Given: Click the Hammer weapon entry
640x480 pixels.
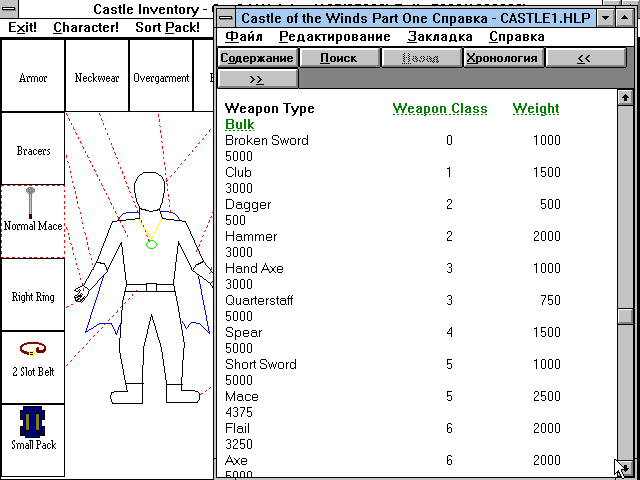Looking at the screenshot, I should 251,236.
